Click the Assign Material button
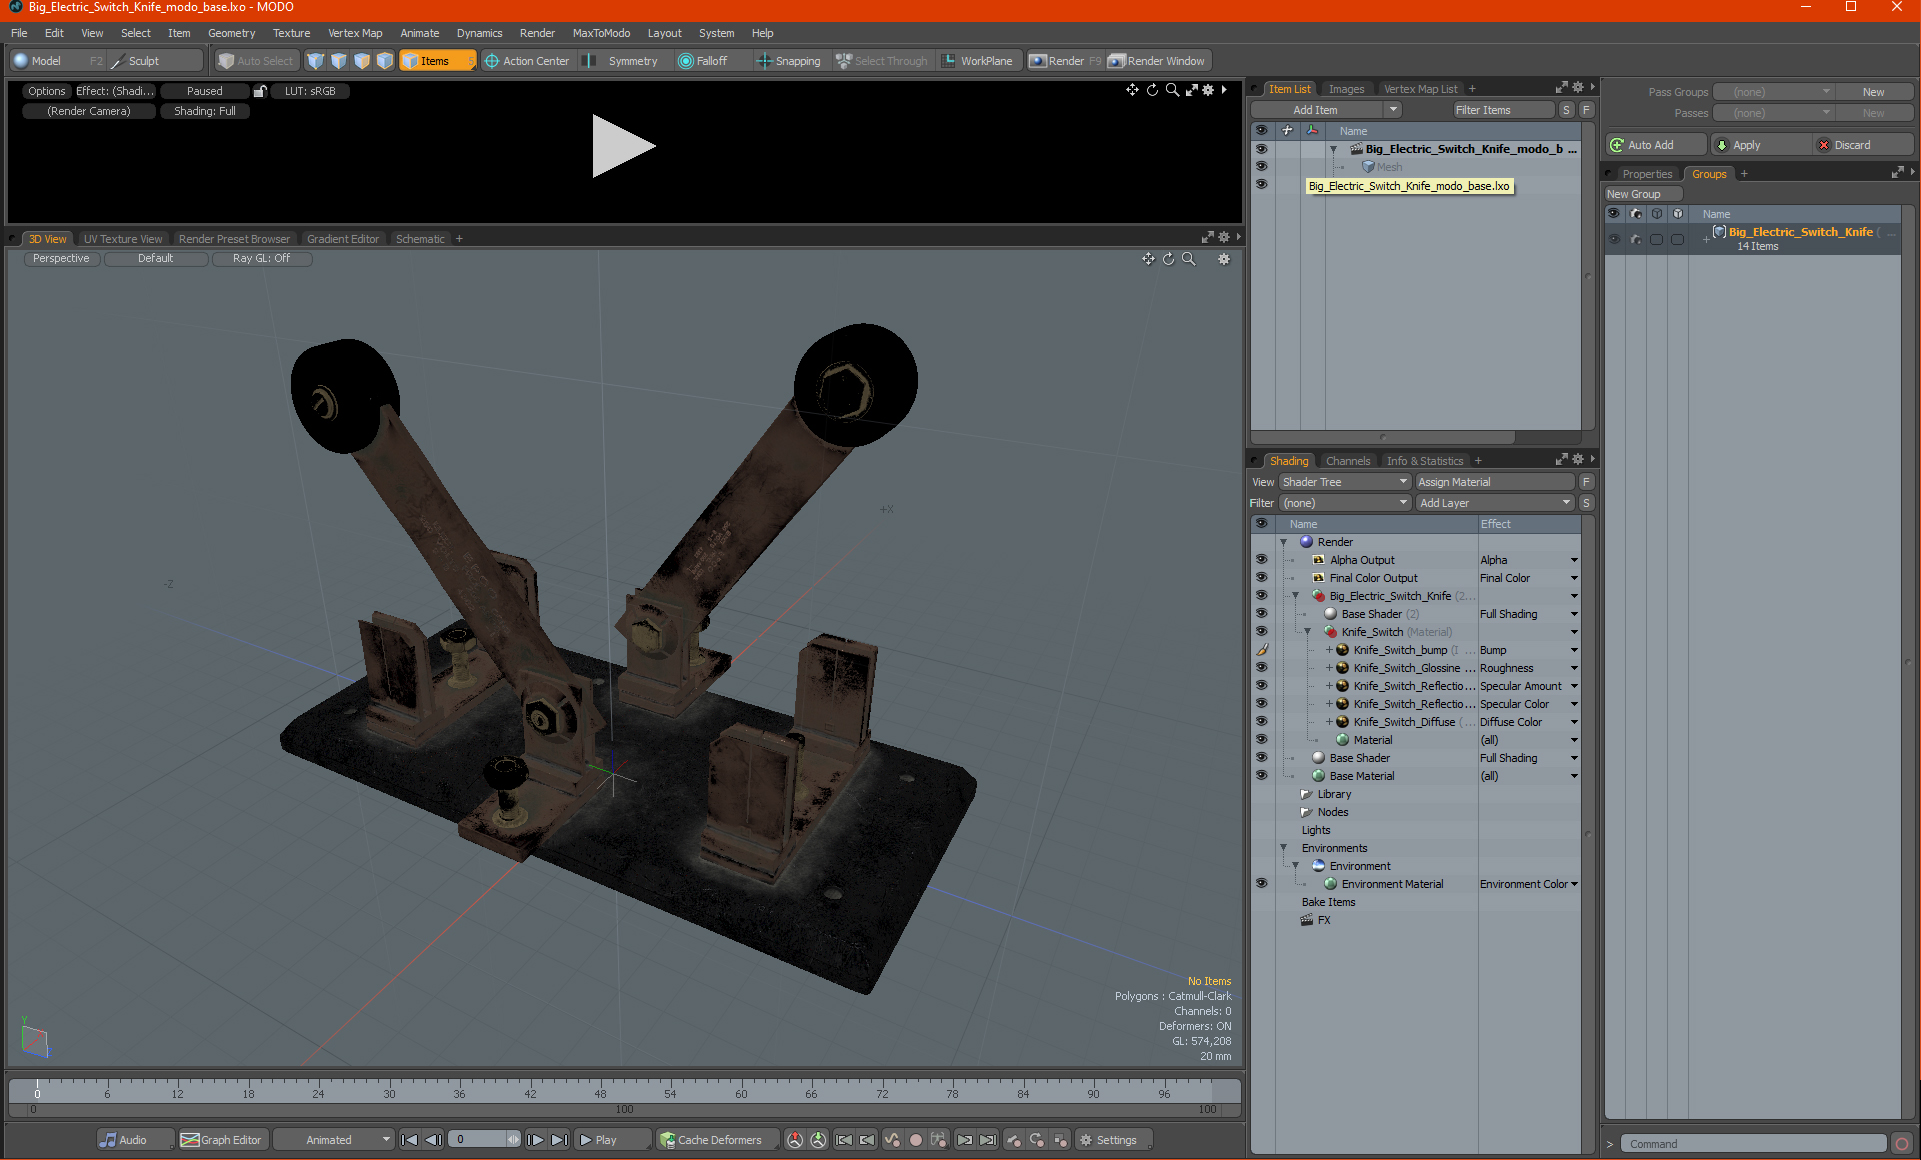This screenshot has height=1160, width=1921. (1494, 482)
